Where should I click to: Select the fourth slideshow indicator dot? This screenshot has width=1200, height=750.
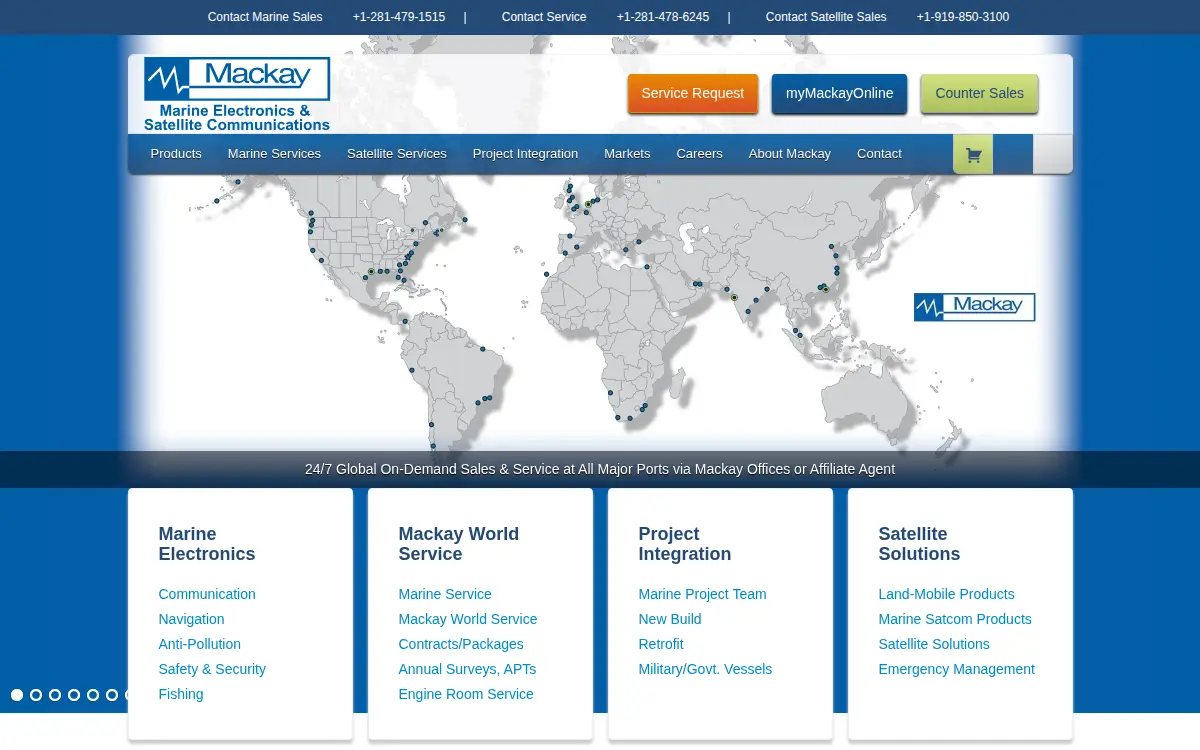pyautogui.click(x=74, y=695)
